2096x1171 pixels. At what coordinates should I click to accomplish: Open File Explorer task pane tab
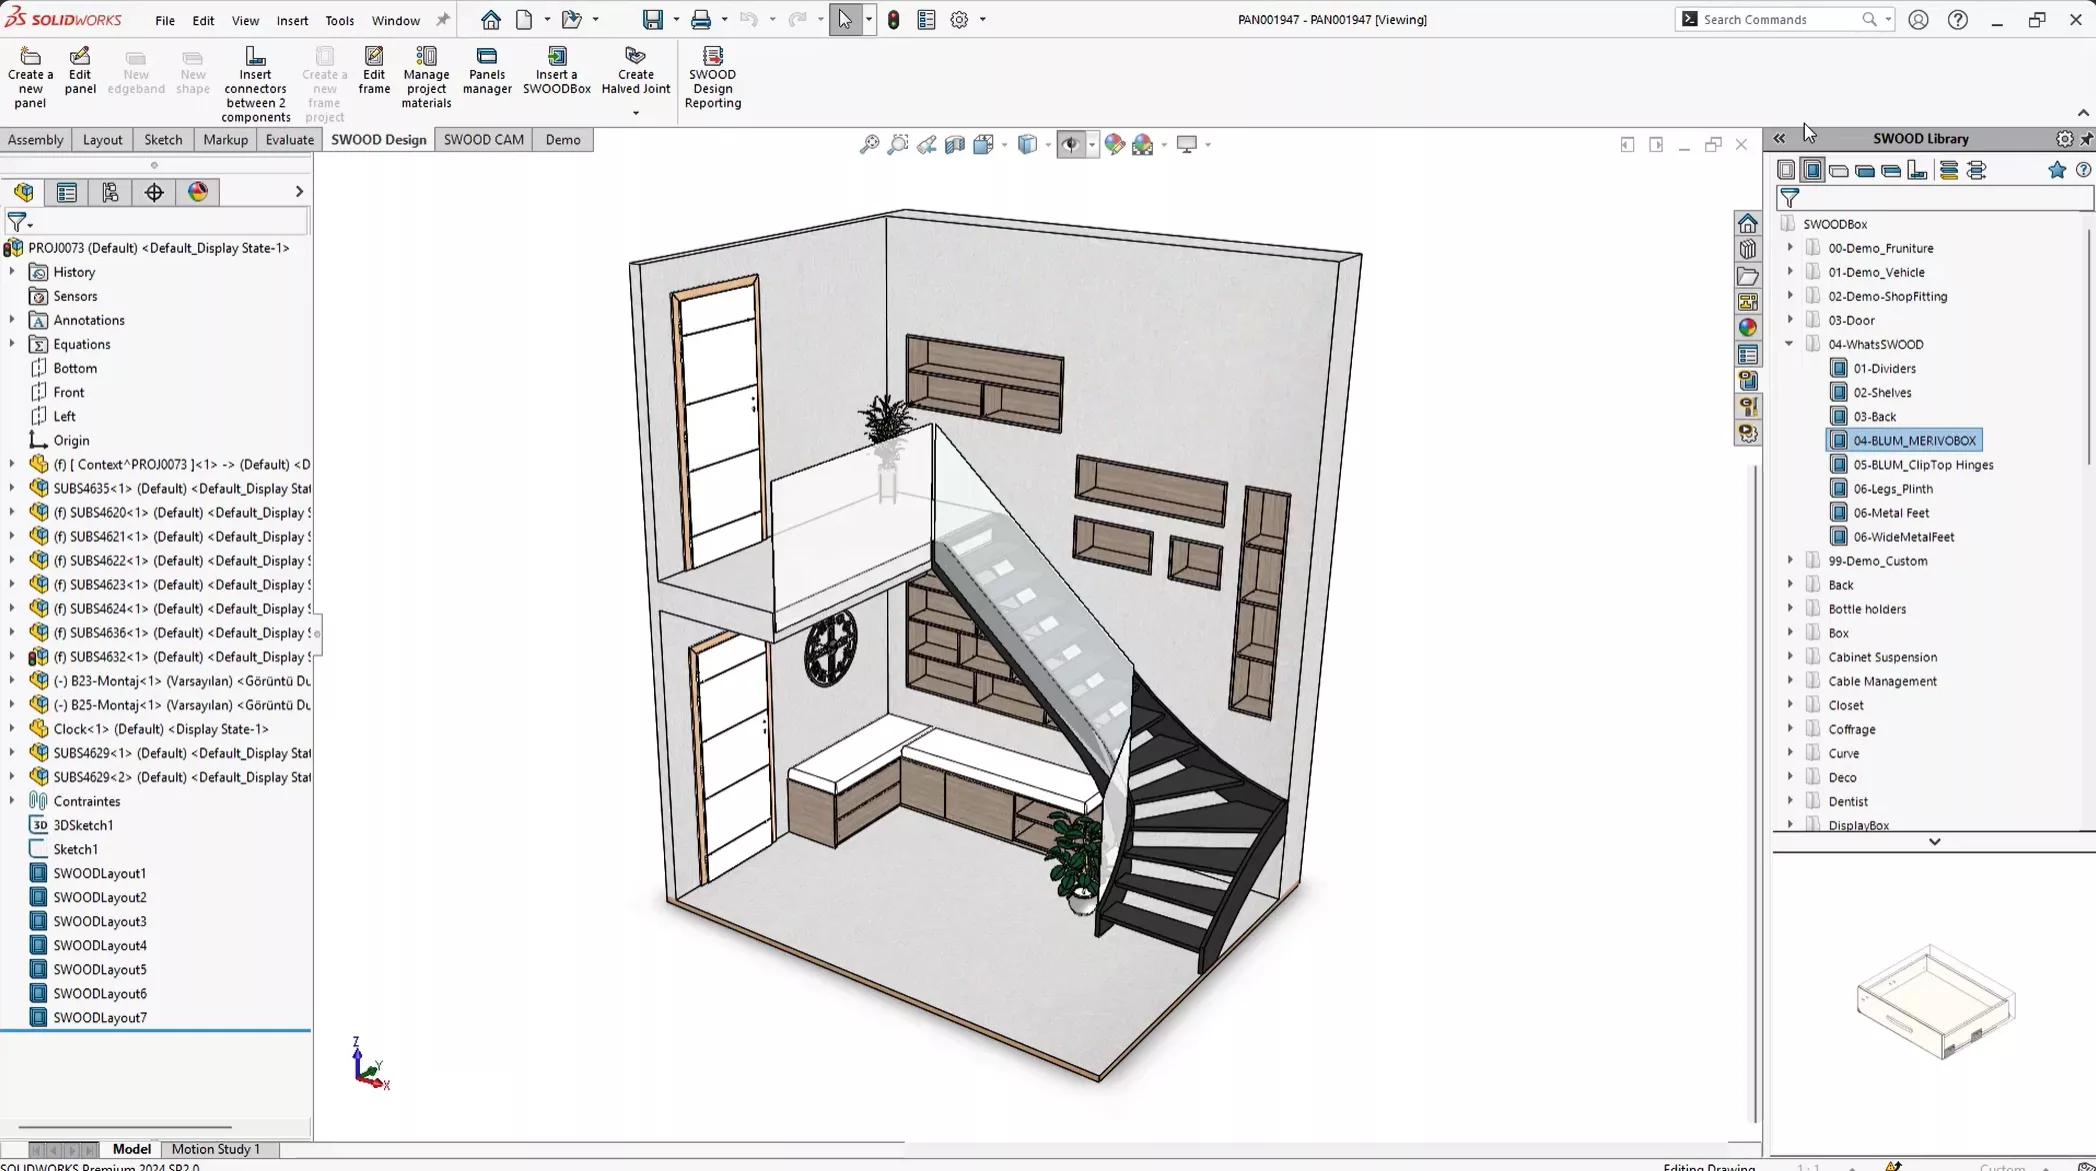pyautogui.click(x=1747, y=276)
